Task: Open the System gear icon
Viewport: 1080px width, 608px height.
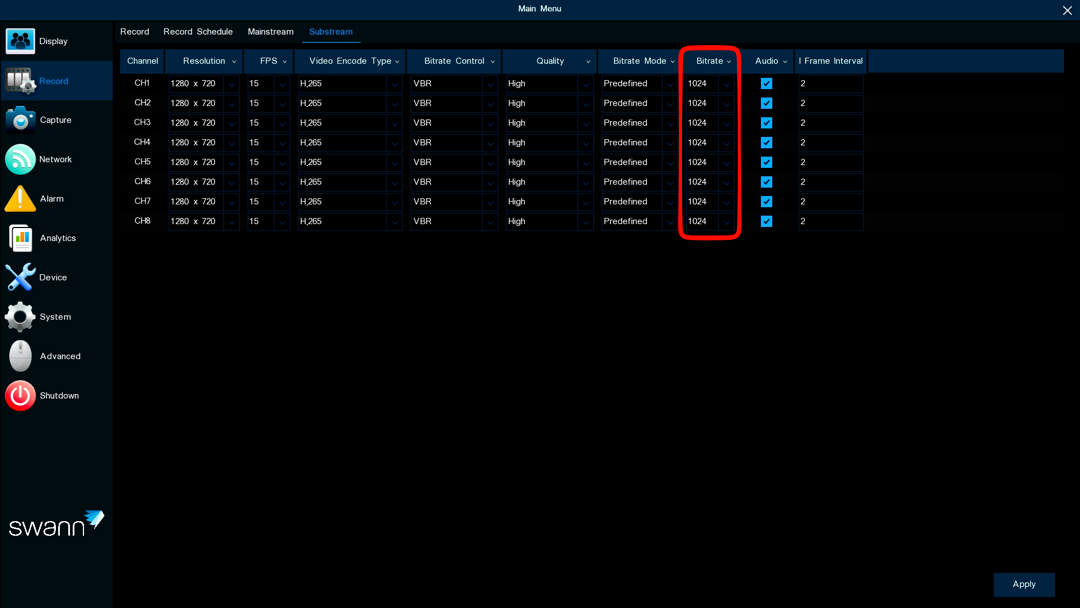Action: click(x=20, y=317)
